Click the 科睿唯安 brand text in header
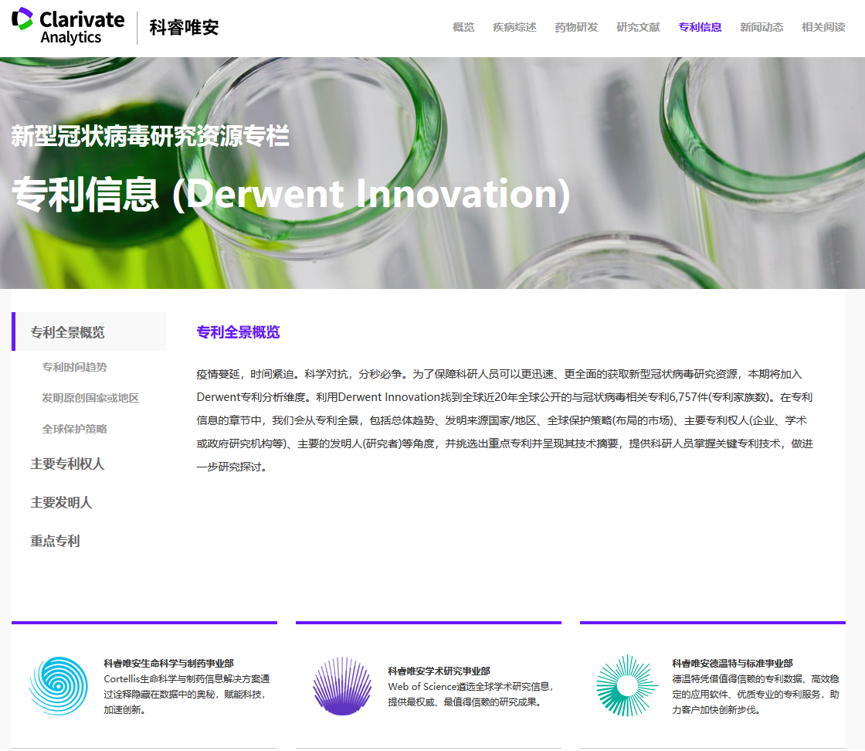Screen dimensions: 865x751 (184, 27)
